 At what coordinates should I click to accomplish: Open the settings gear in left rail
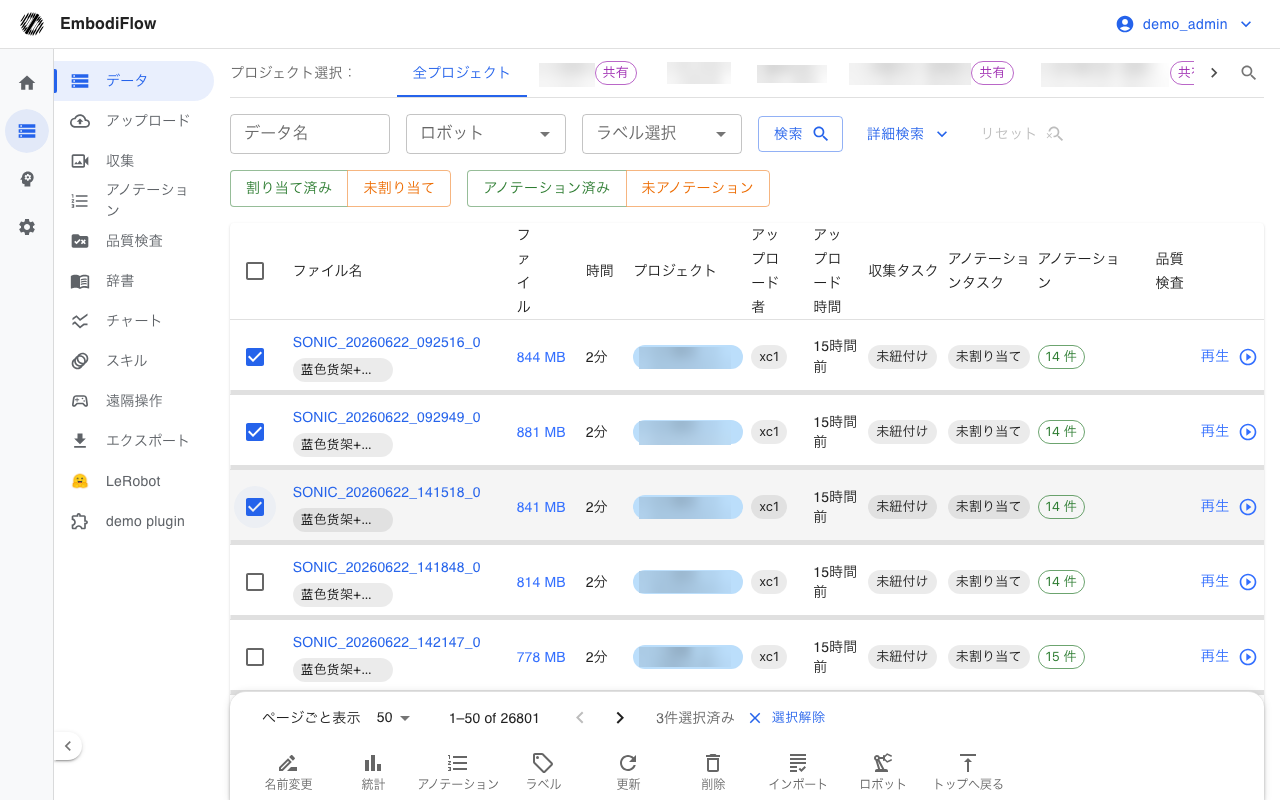coord(27,227)
